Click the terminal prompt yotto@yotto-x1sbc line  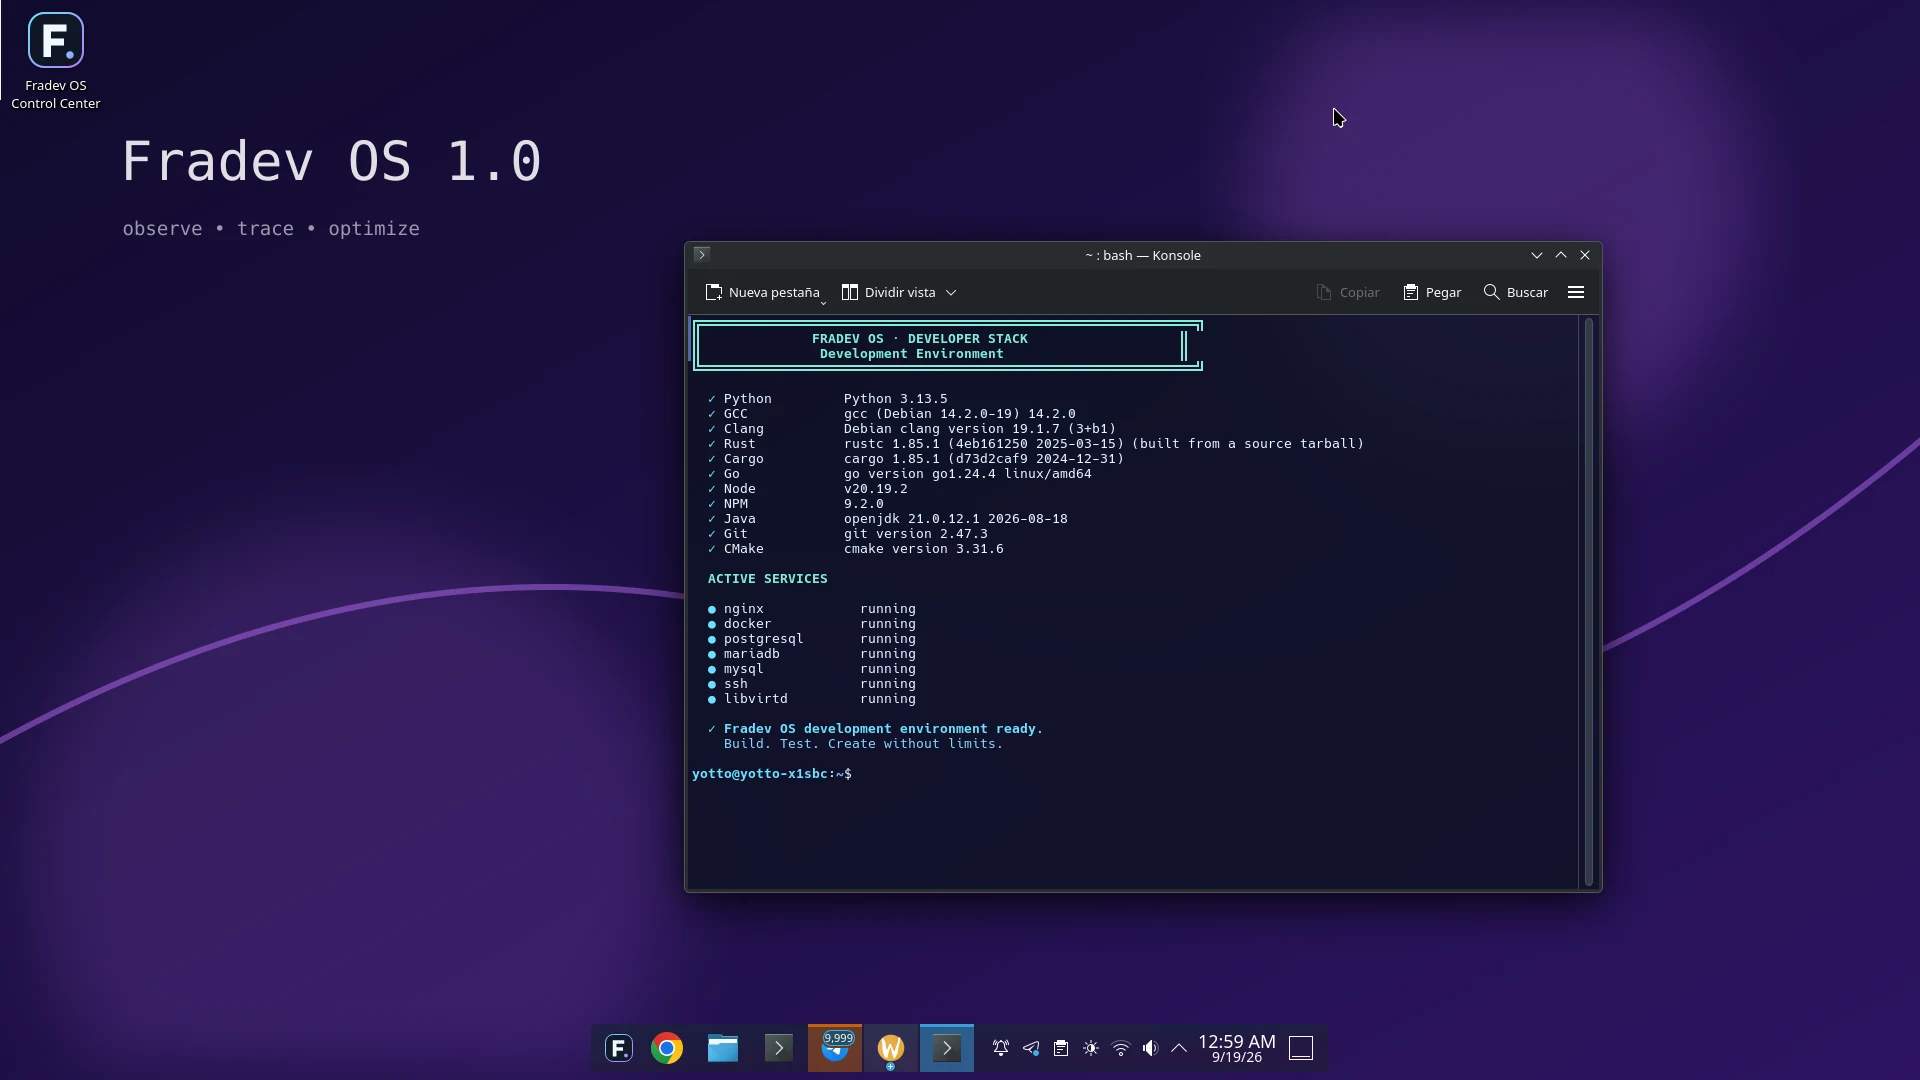coord(771,774)
